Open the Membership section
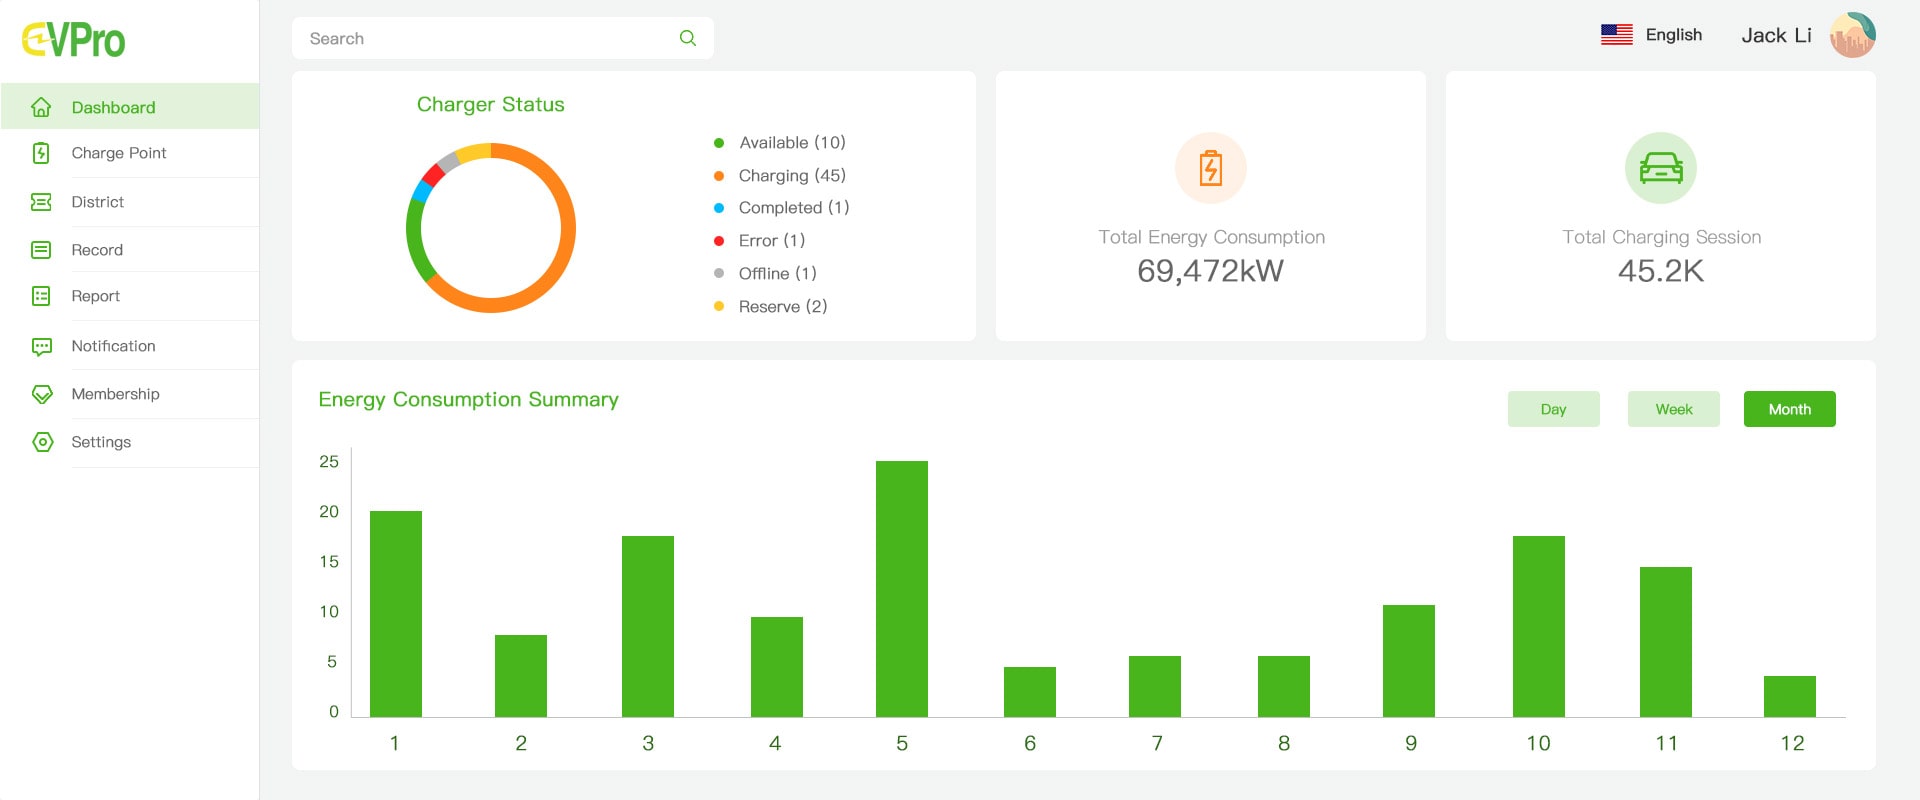This screenshot has height=800, width=1920. click(x=130, y=394)
